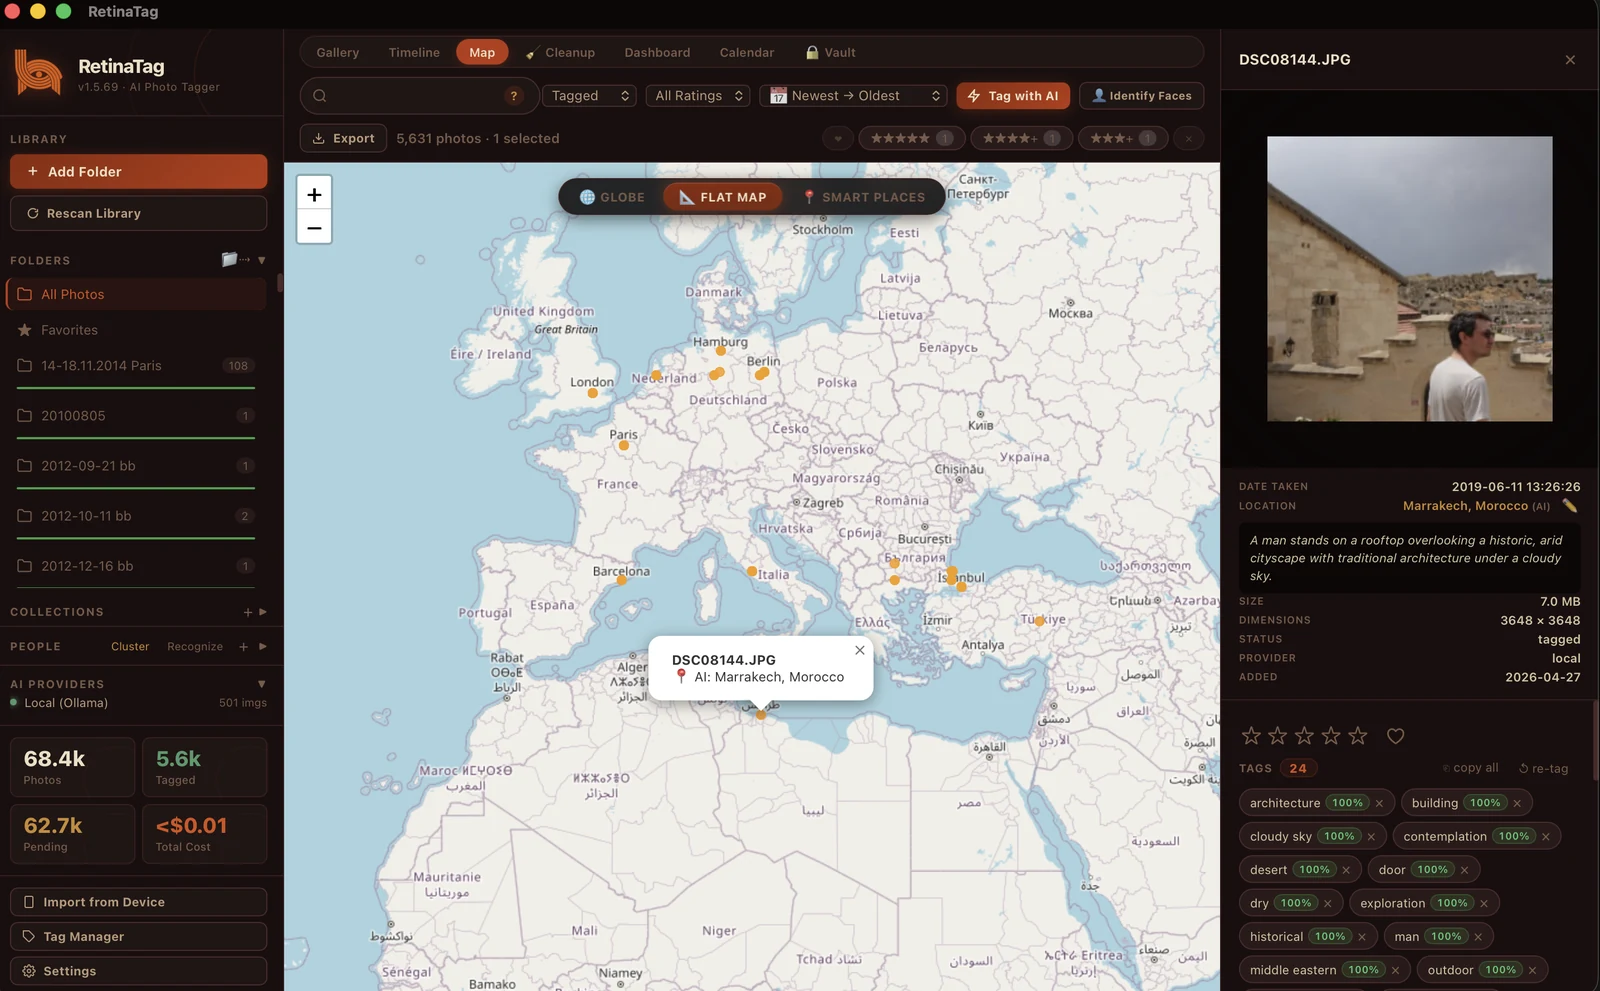The image size is (1600, 991).
Task: Click Import from Device
Action: (139, 902)
